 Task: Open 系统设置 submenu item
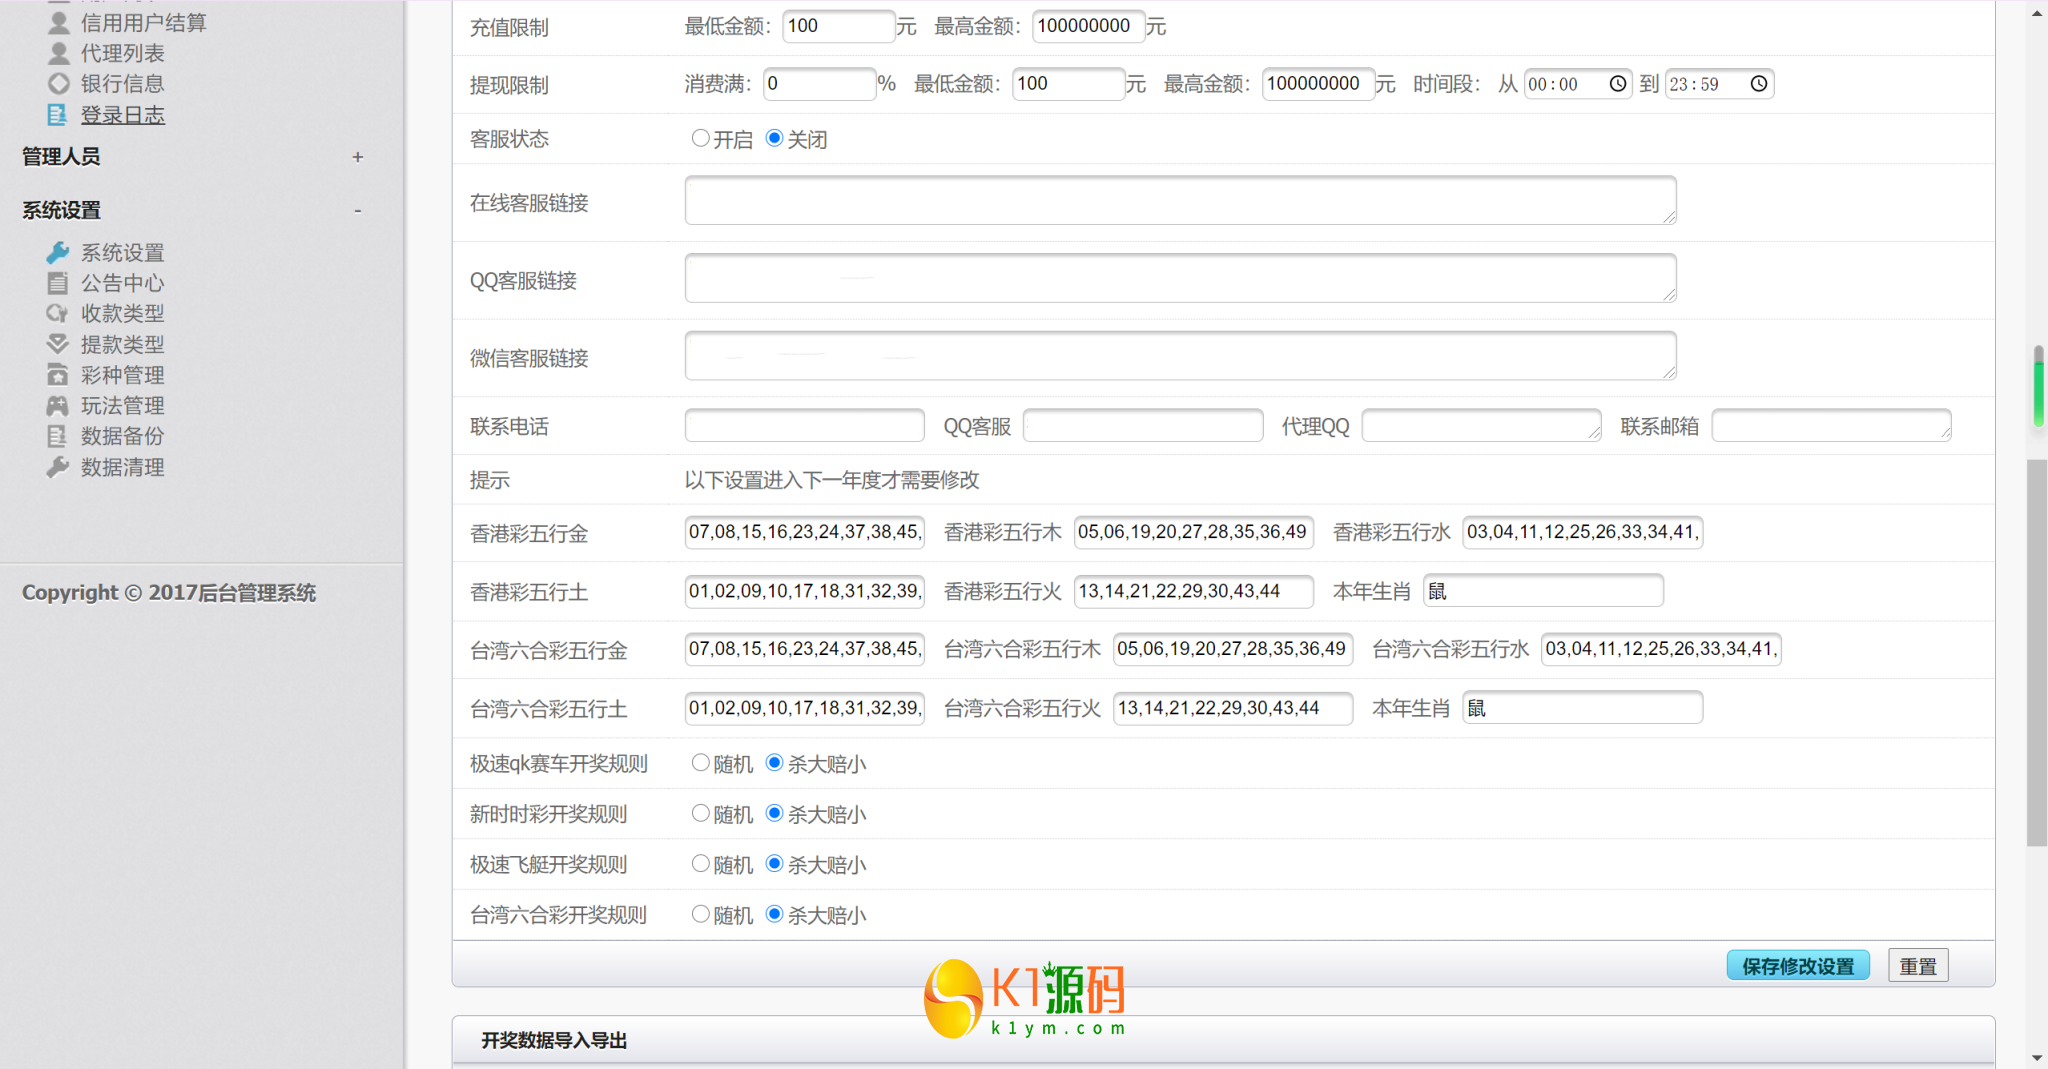pos(122,252)
